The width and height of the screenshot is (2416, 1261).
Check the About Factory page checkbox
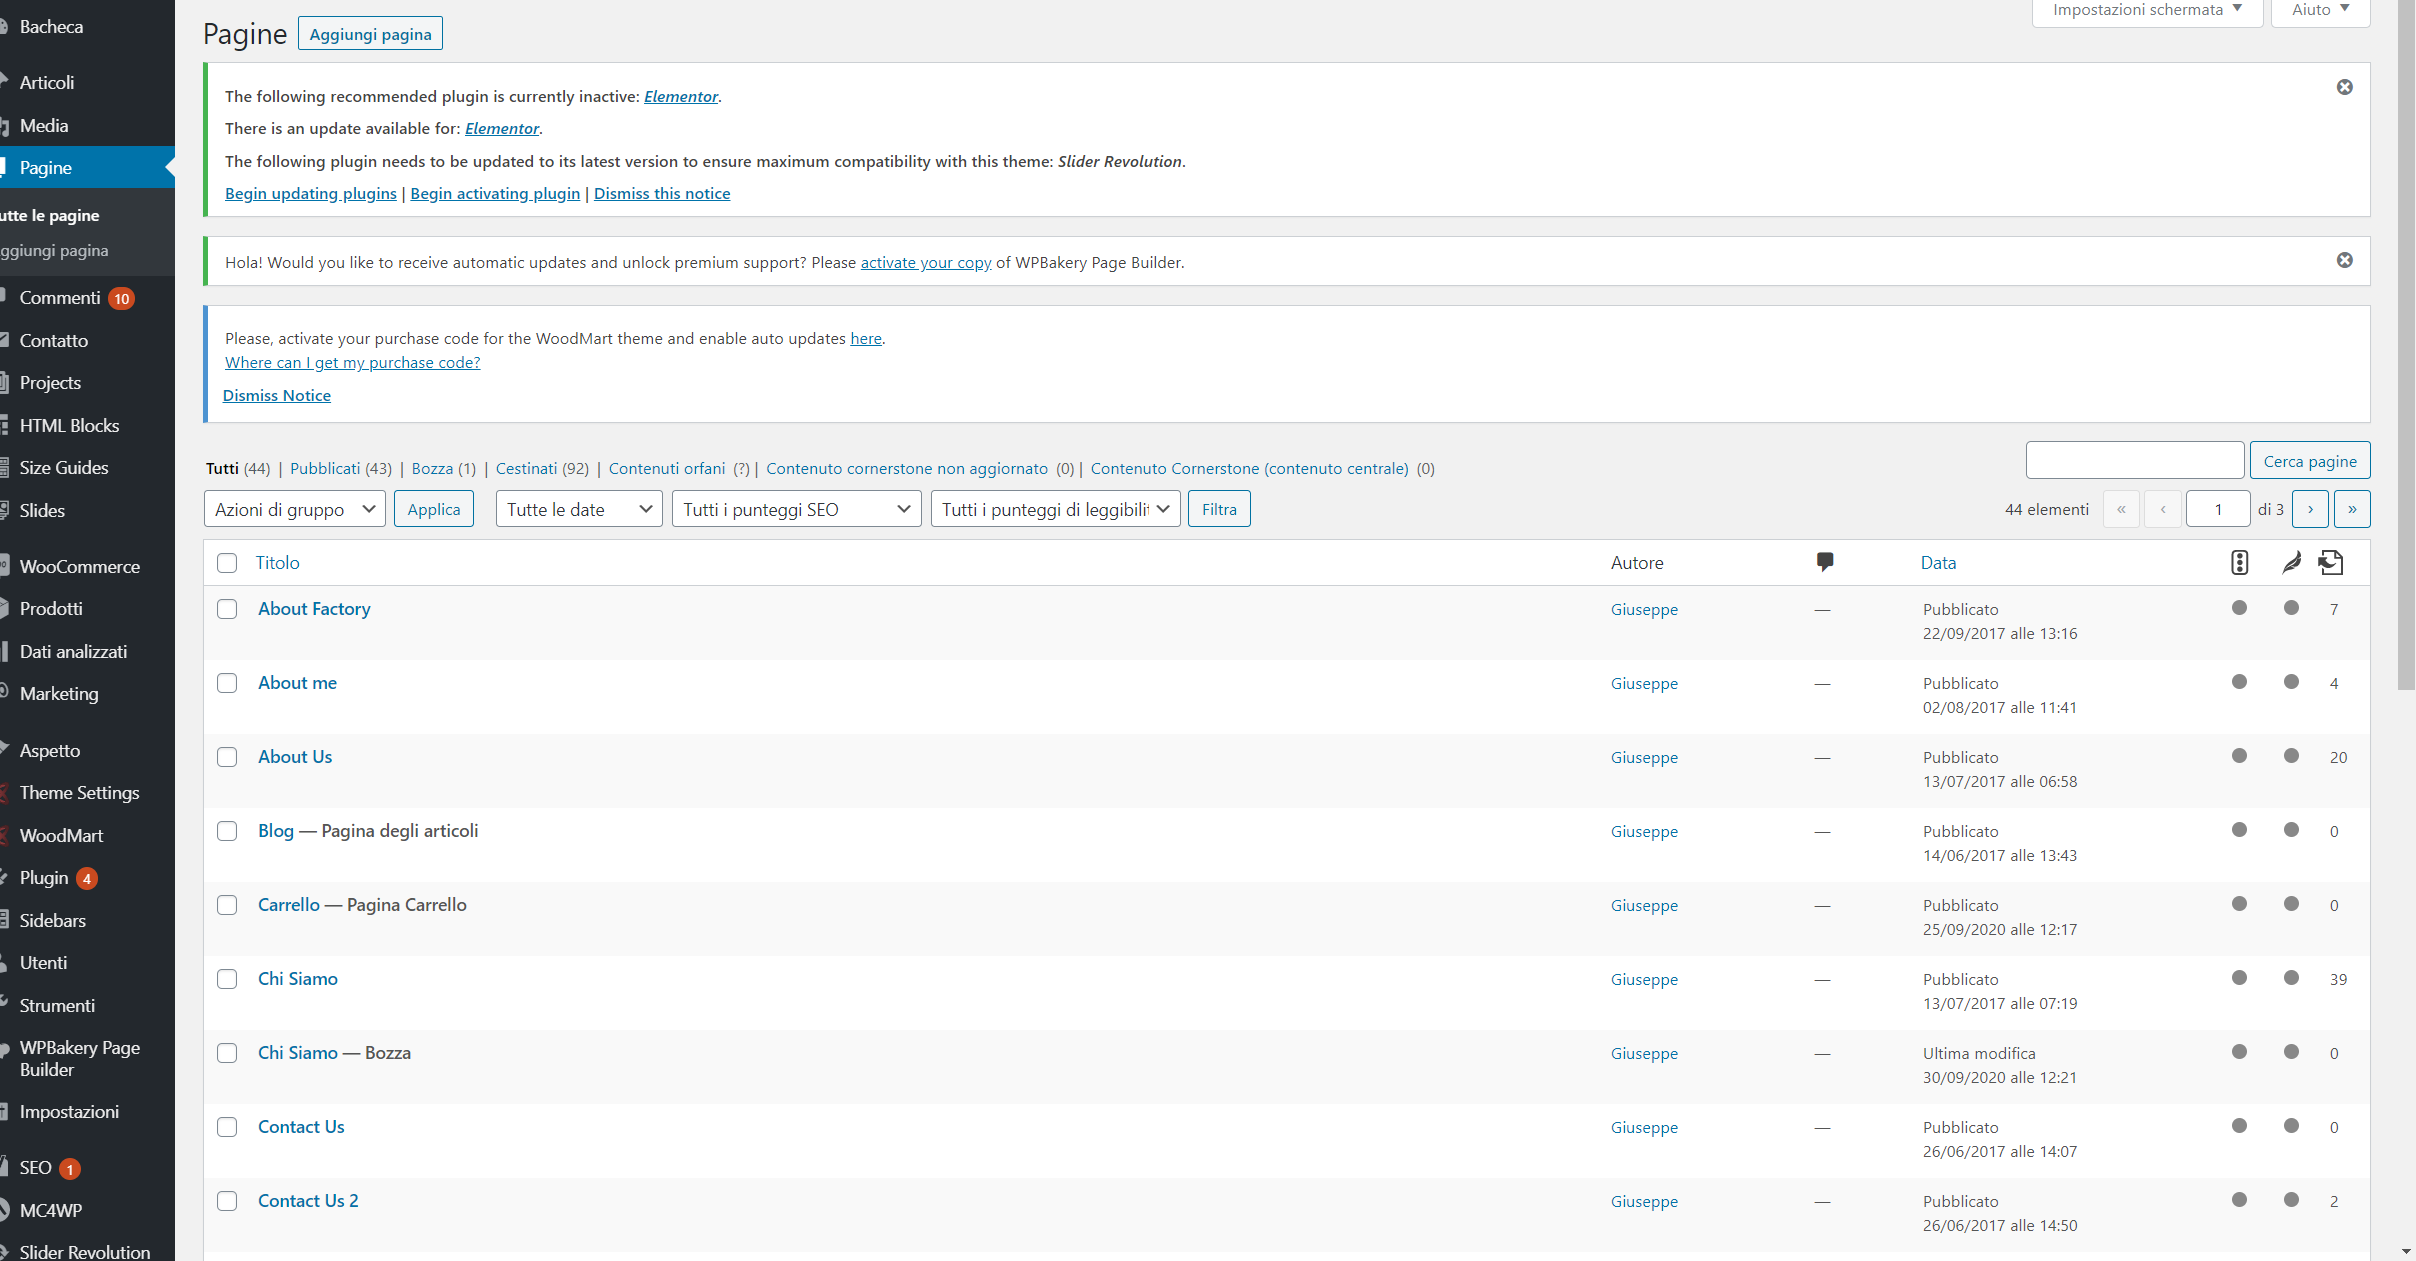(227, 609)
